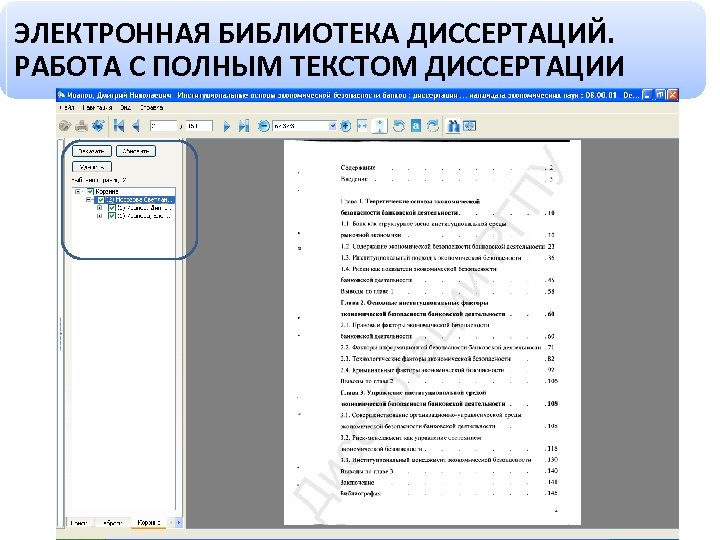Screen dimensions: 720x540
Task: Rotate the page counterclockwise
Action: pyautogui.click(x=399, y=126)
